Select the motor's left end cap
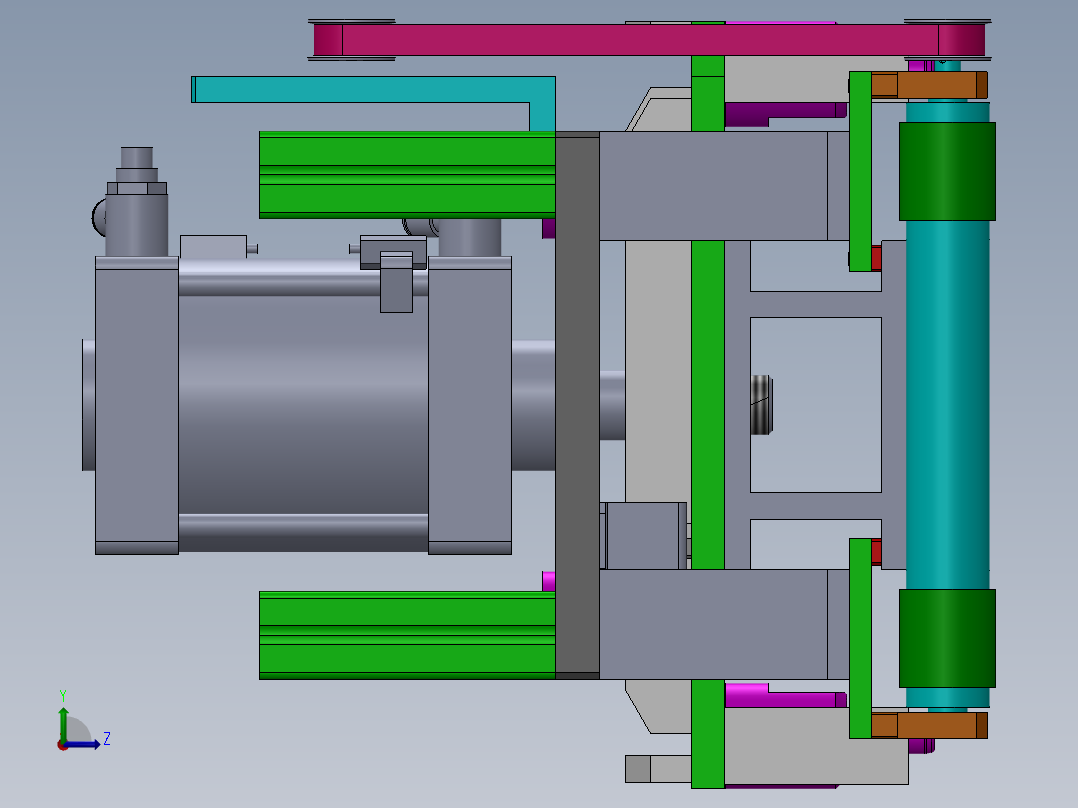The image size is (1078, 808). click(137, 406)
